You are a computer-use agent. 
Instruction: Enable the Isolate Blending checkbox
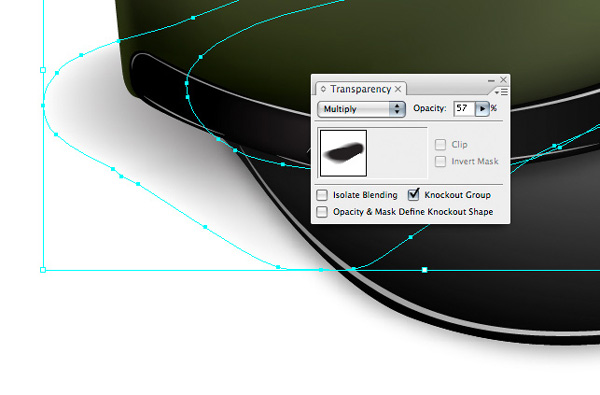(322, 195)
